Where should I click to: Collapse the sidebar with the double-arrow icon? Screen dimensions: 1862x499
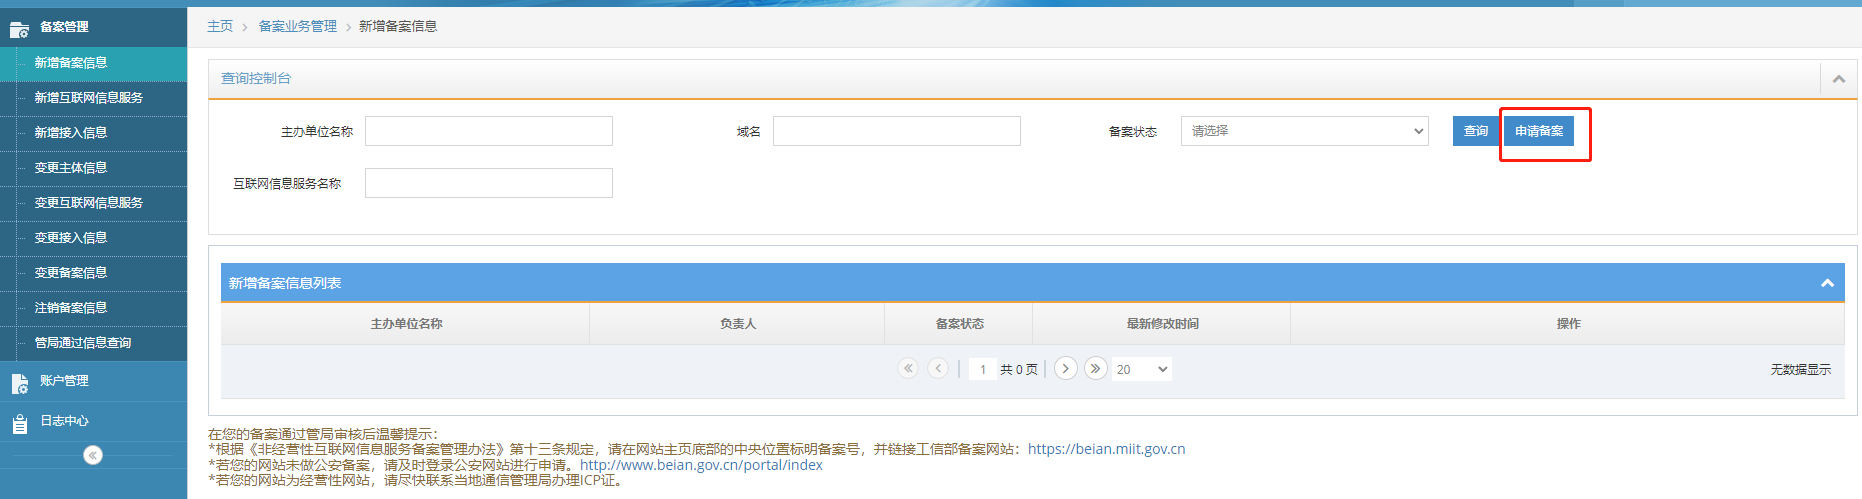click(93, 456)
